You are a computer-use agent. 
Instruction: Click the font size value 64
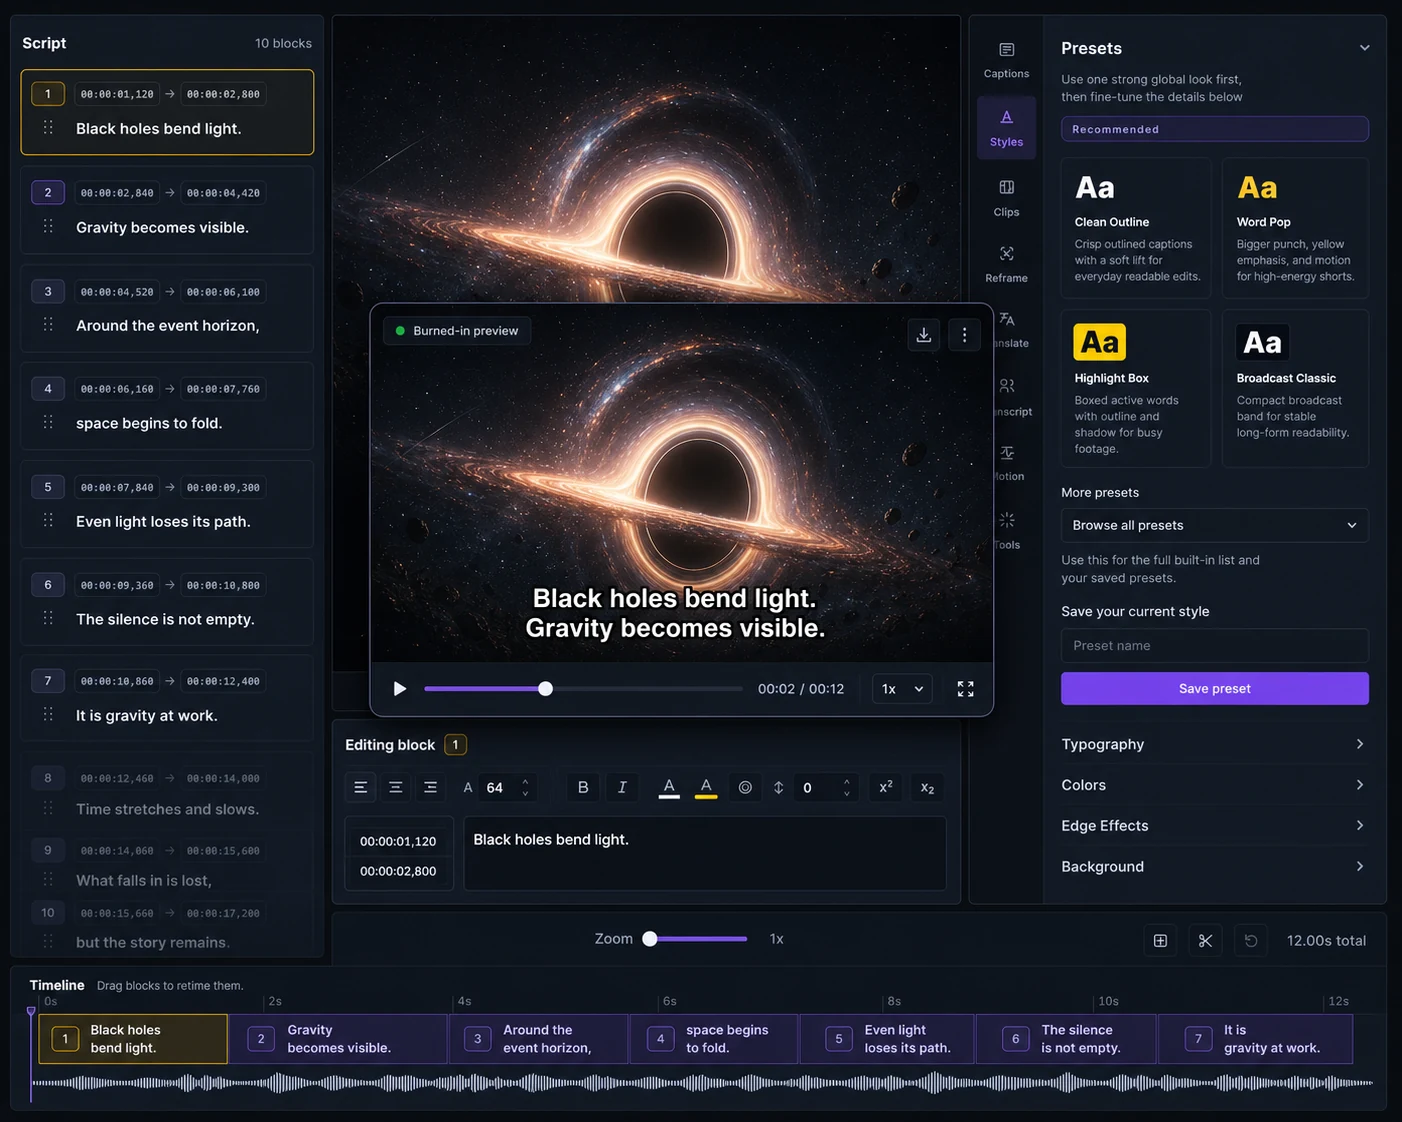(495, 788)
